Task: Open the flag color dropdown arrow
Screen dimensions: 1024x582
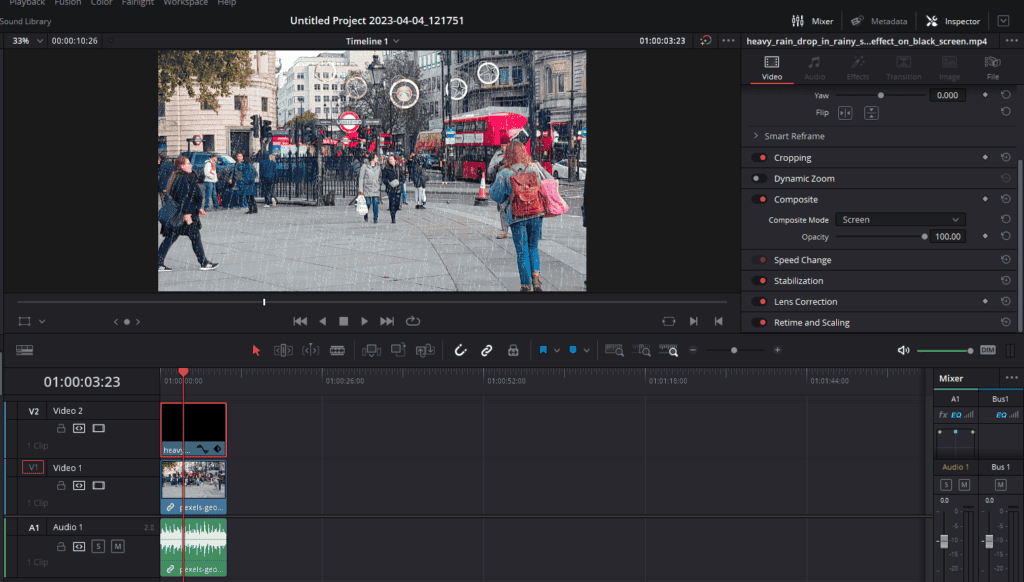Action: 557,351
